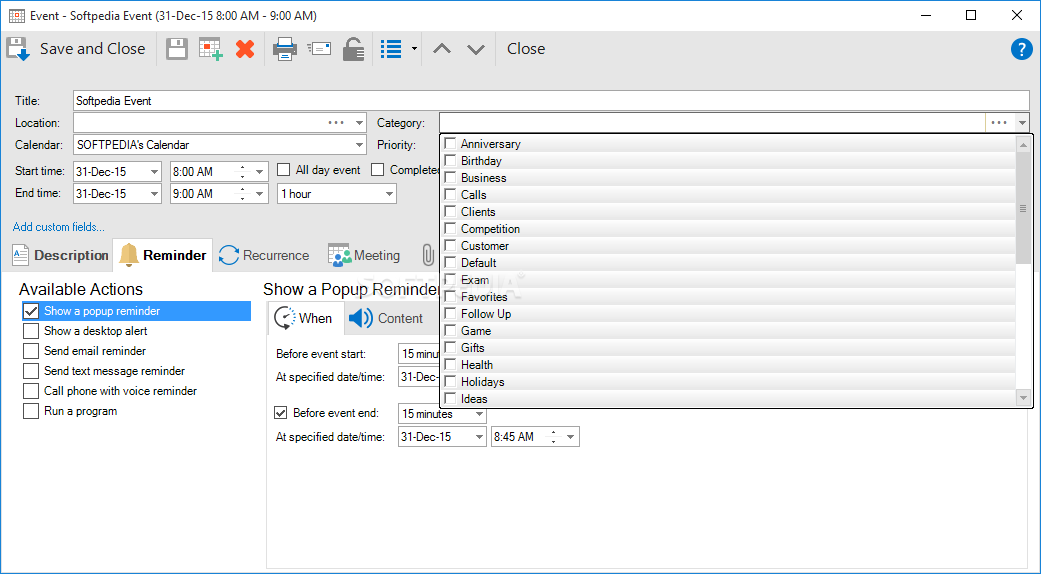The image size is (1041, 574).
Task: Toggle the Completed checkbox
Action: pyautogui.click(x=378, y=170)
